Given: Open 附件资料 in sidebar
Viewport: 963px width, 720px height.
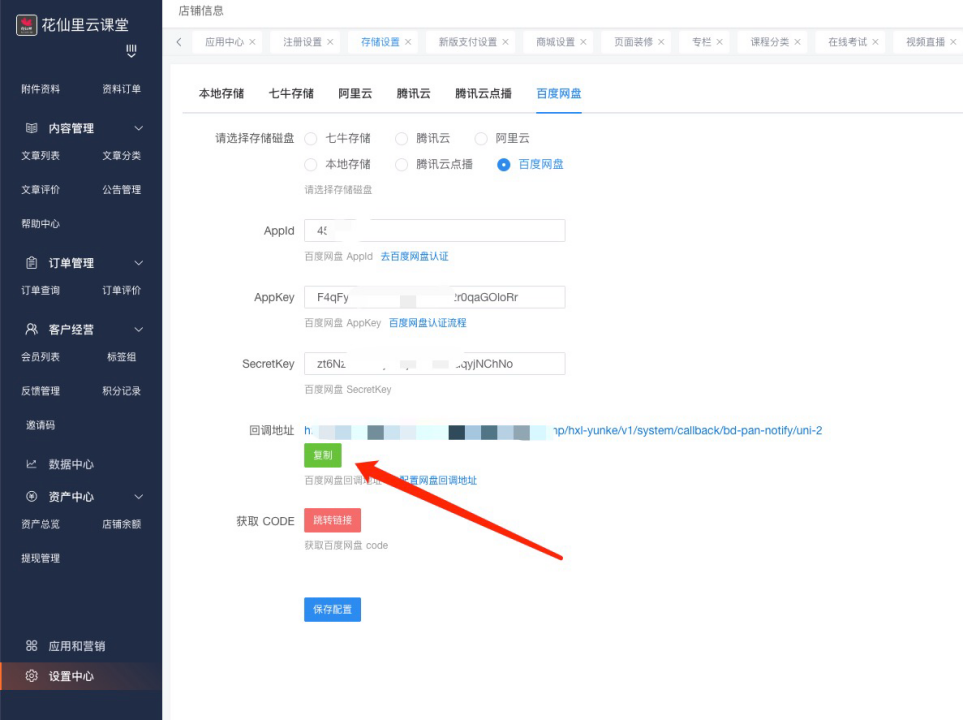Looking at the screenshot, I should click(41, 89).
